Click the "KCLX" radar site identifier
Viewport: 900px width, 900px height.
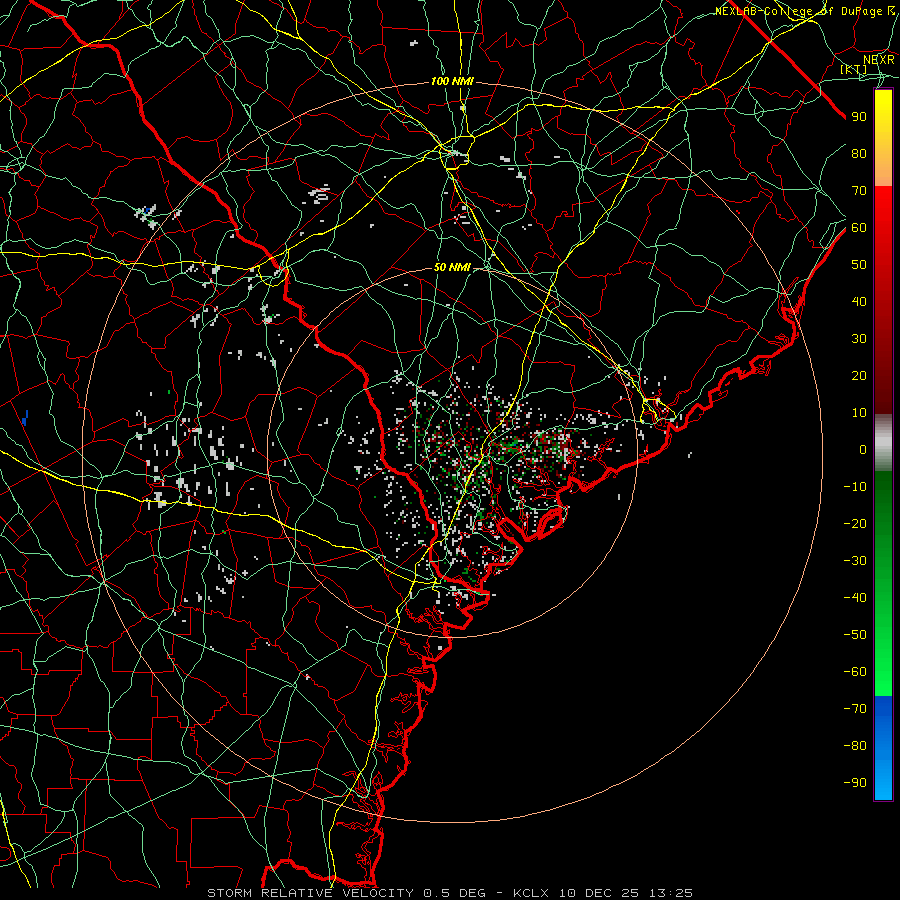tap(531, 893)
